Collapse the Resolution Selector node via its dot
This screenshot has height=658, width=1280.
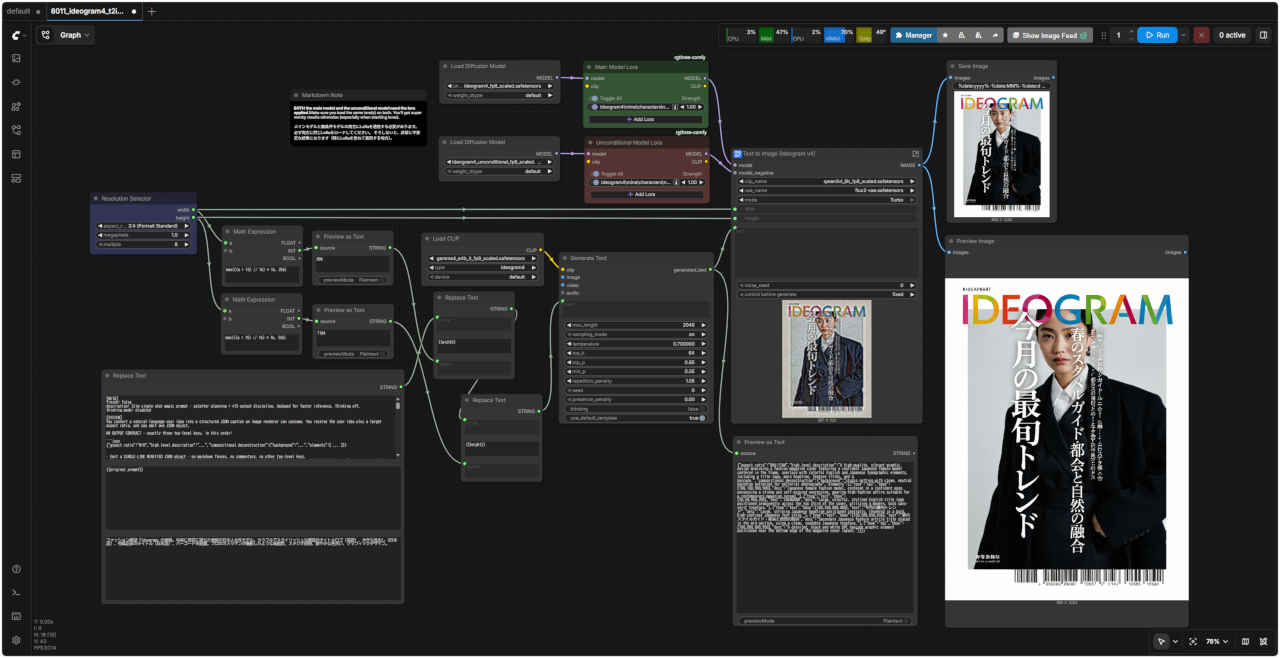click(x=96, y=198)
